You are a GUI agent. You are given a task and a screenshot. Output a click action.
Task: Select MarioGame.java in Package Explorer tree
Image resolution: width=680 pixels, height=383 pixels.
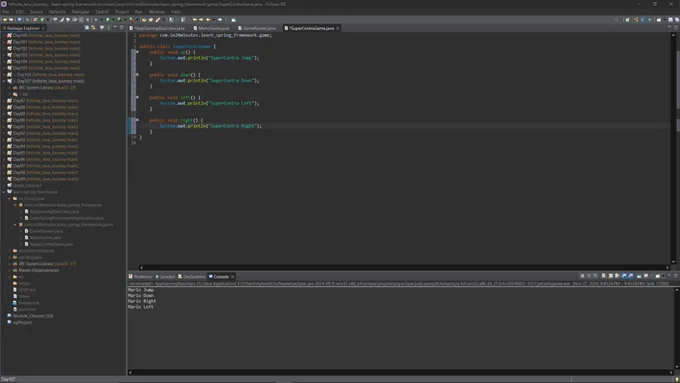pos(45,238)
